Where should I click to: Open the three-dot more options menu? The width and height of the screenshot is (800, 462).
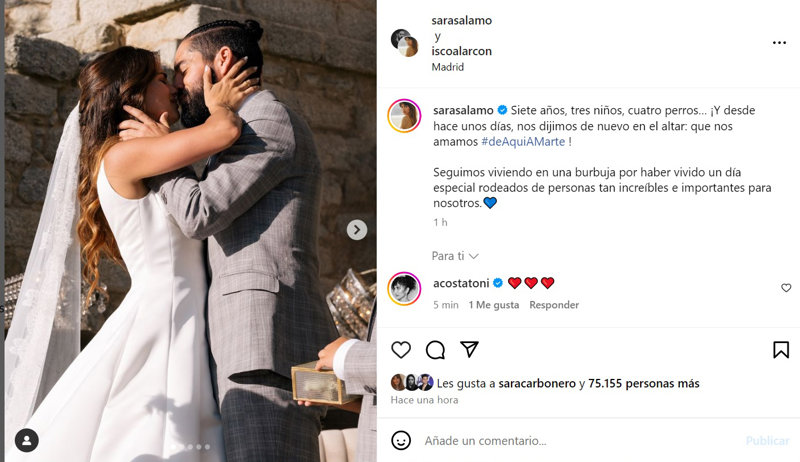point(779,43)
